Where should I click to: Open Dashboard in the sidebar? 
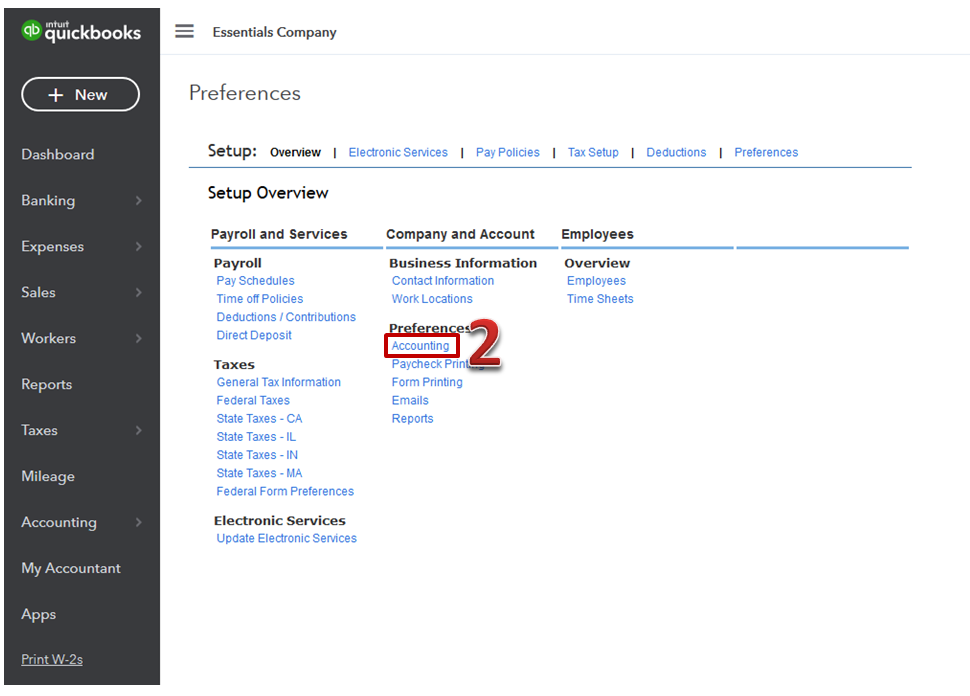point(58,154)
